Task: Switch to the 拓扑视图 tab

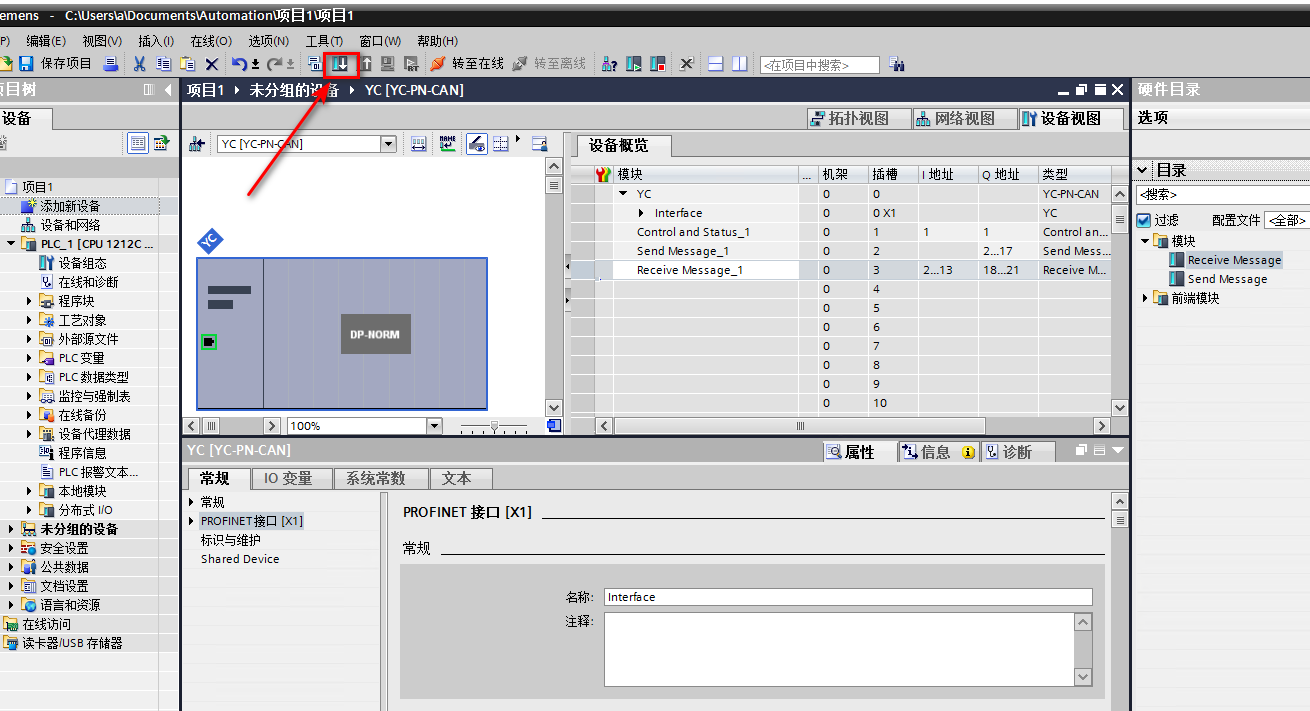Action: point(859,119)
